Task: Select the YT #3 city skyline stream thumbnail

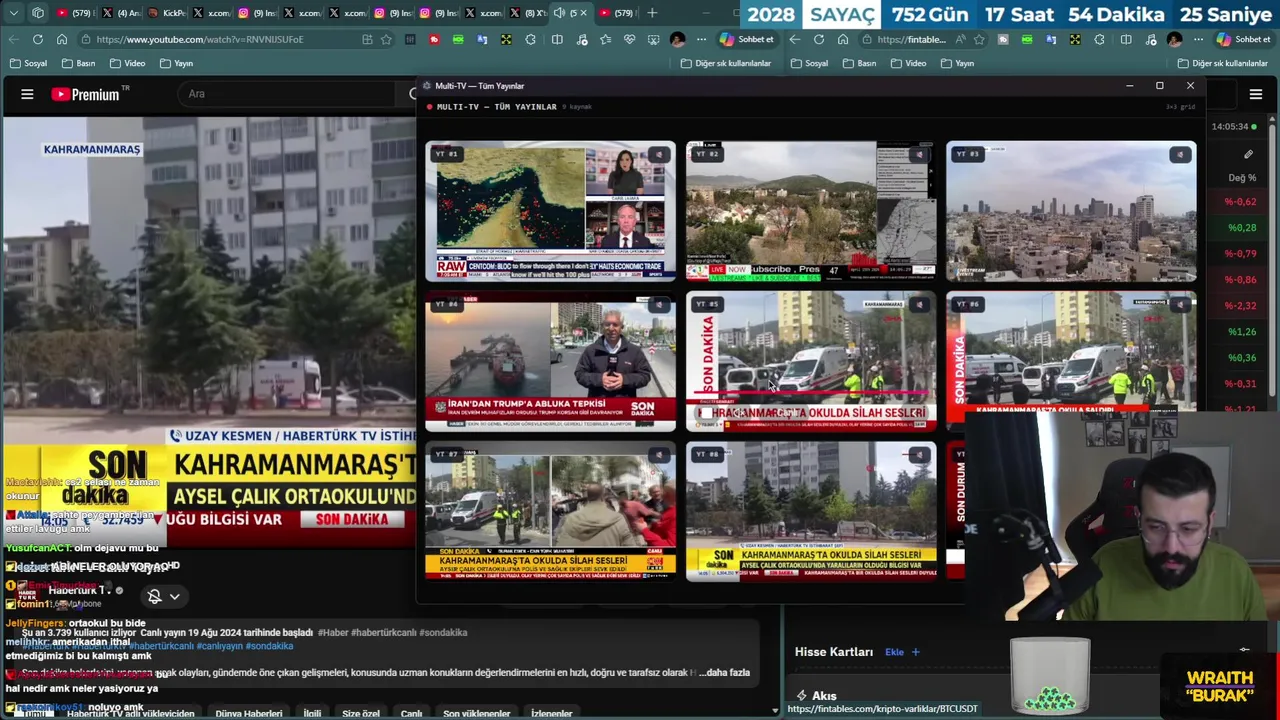Action: 1071,211
